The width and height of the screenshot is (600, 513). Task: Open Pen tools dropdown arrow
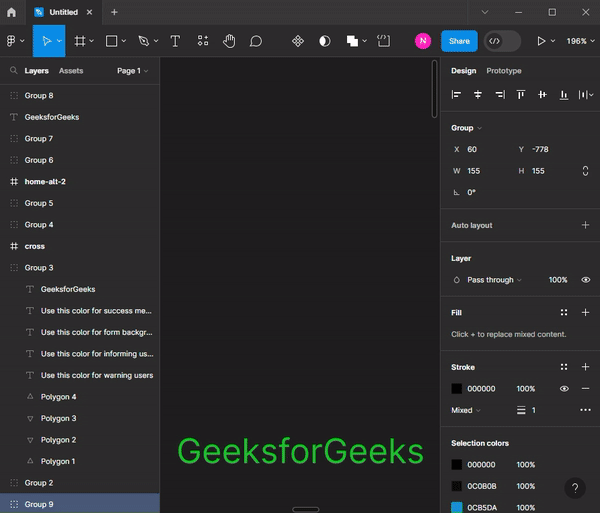pos(156,41)
